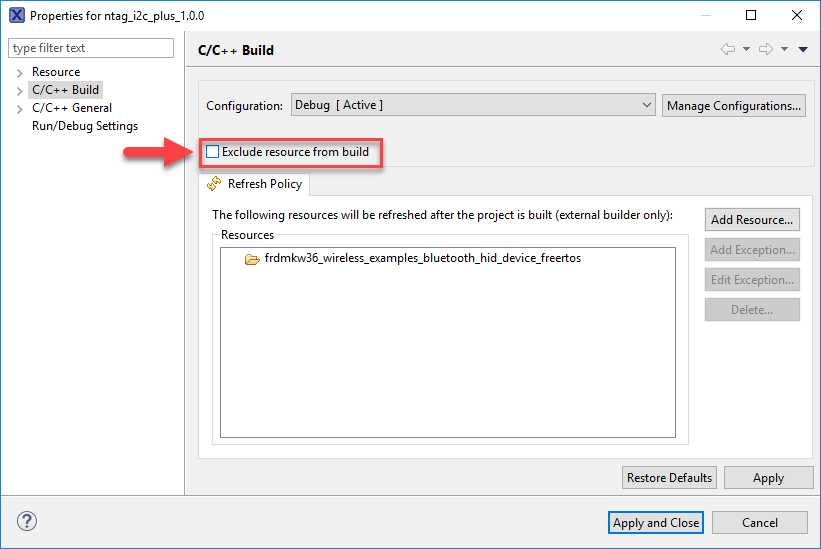Click the frdmkw36 resource folder icon

click(252, 259)
